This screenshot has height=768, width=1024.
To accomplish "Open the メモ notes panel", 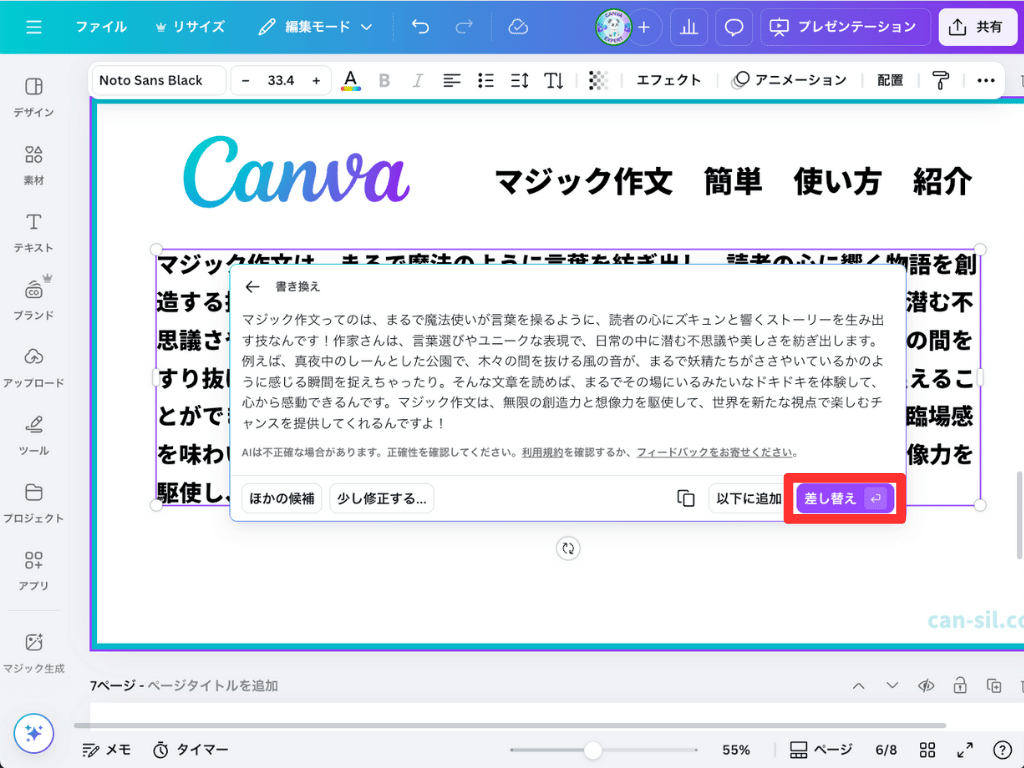I will [106, 750].
